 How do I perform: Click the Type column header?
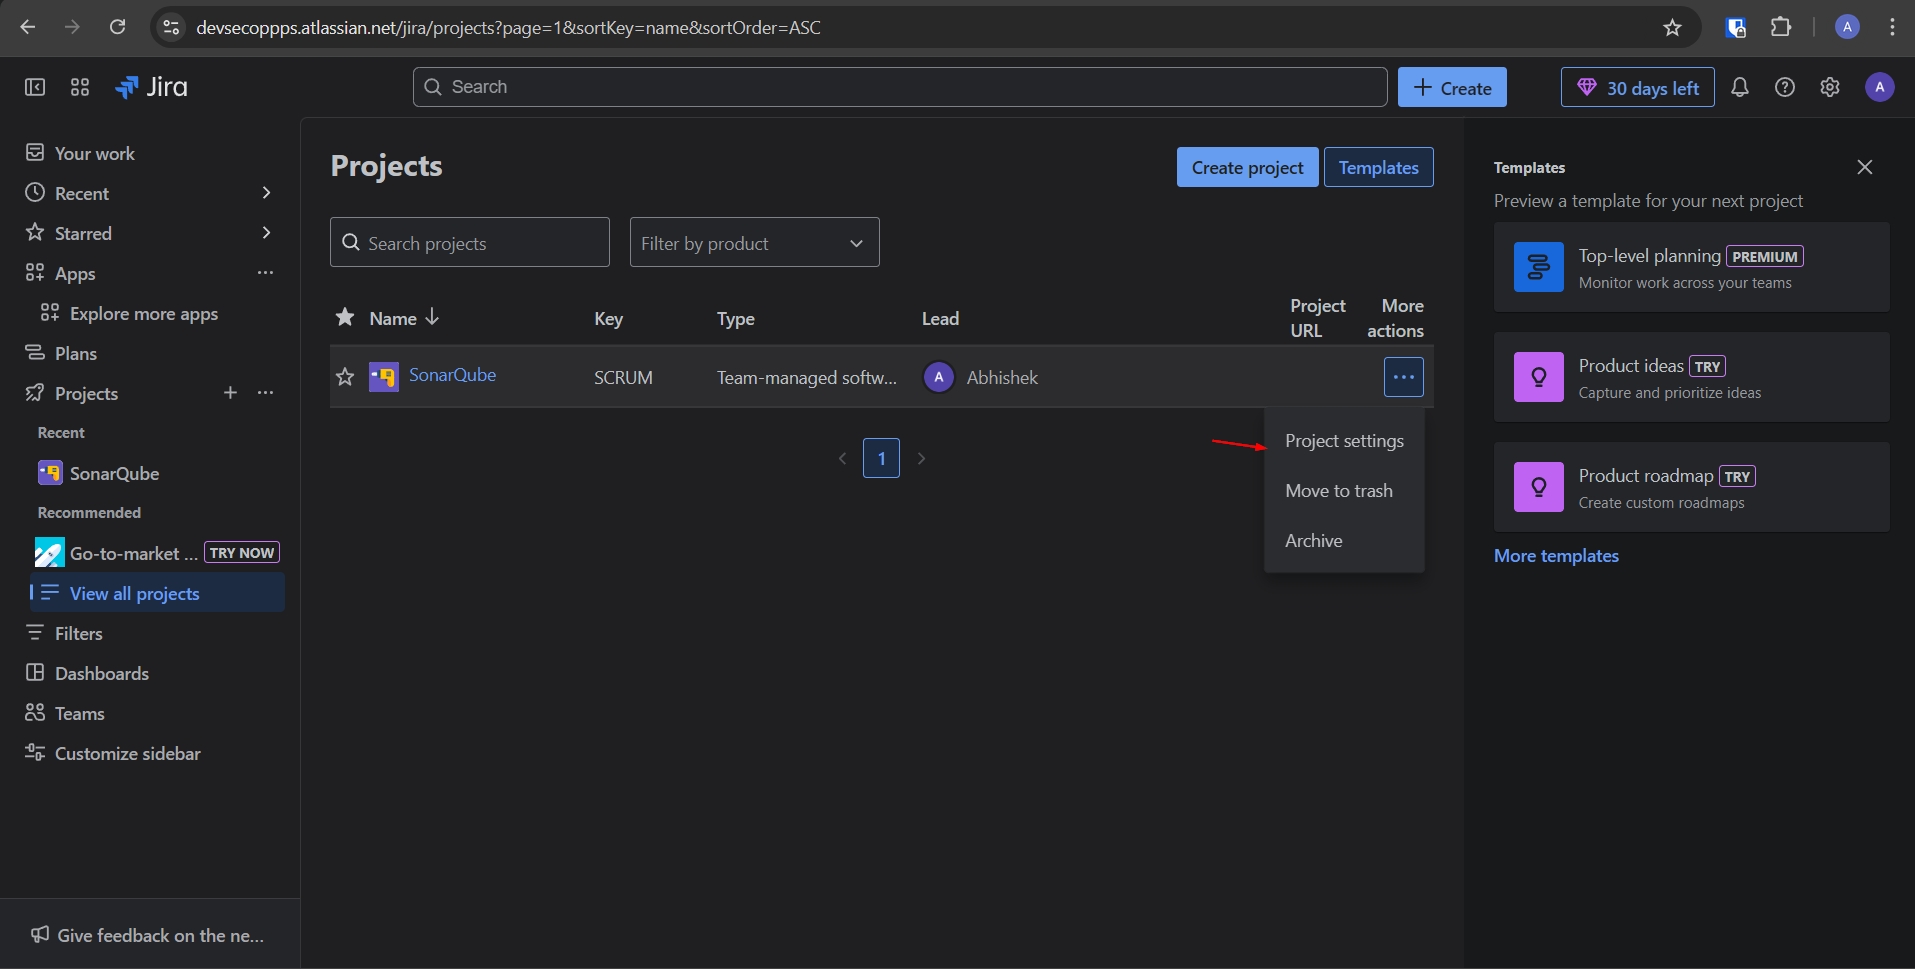[x=736, y=318]
